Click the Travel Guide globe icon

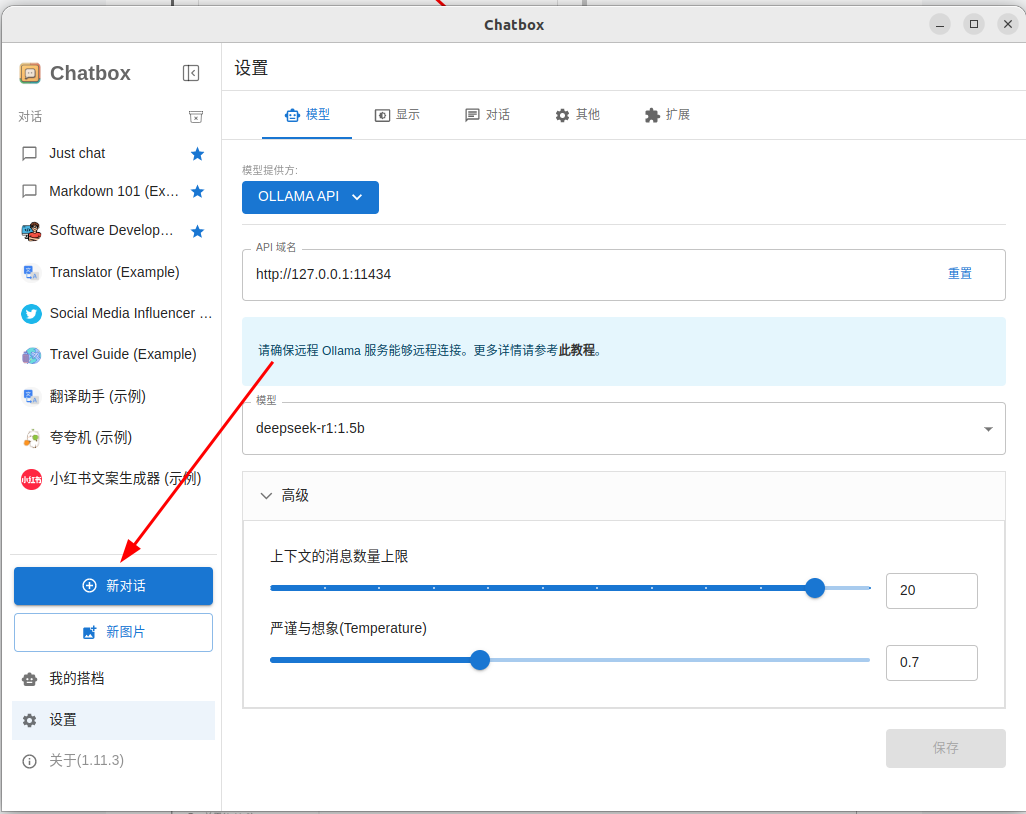pyautogui.click(x=31, y=355)
